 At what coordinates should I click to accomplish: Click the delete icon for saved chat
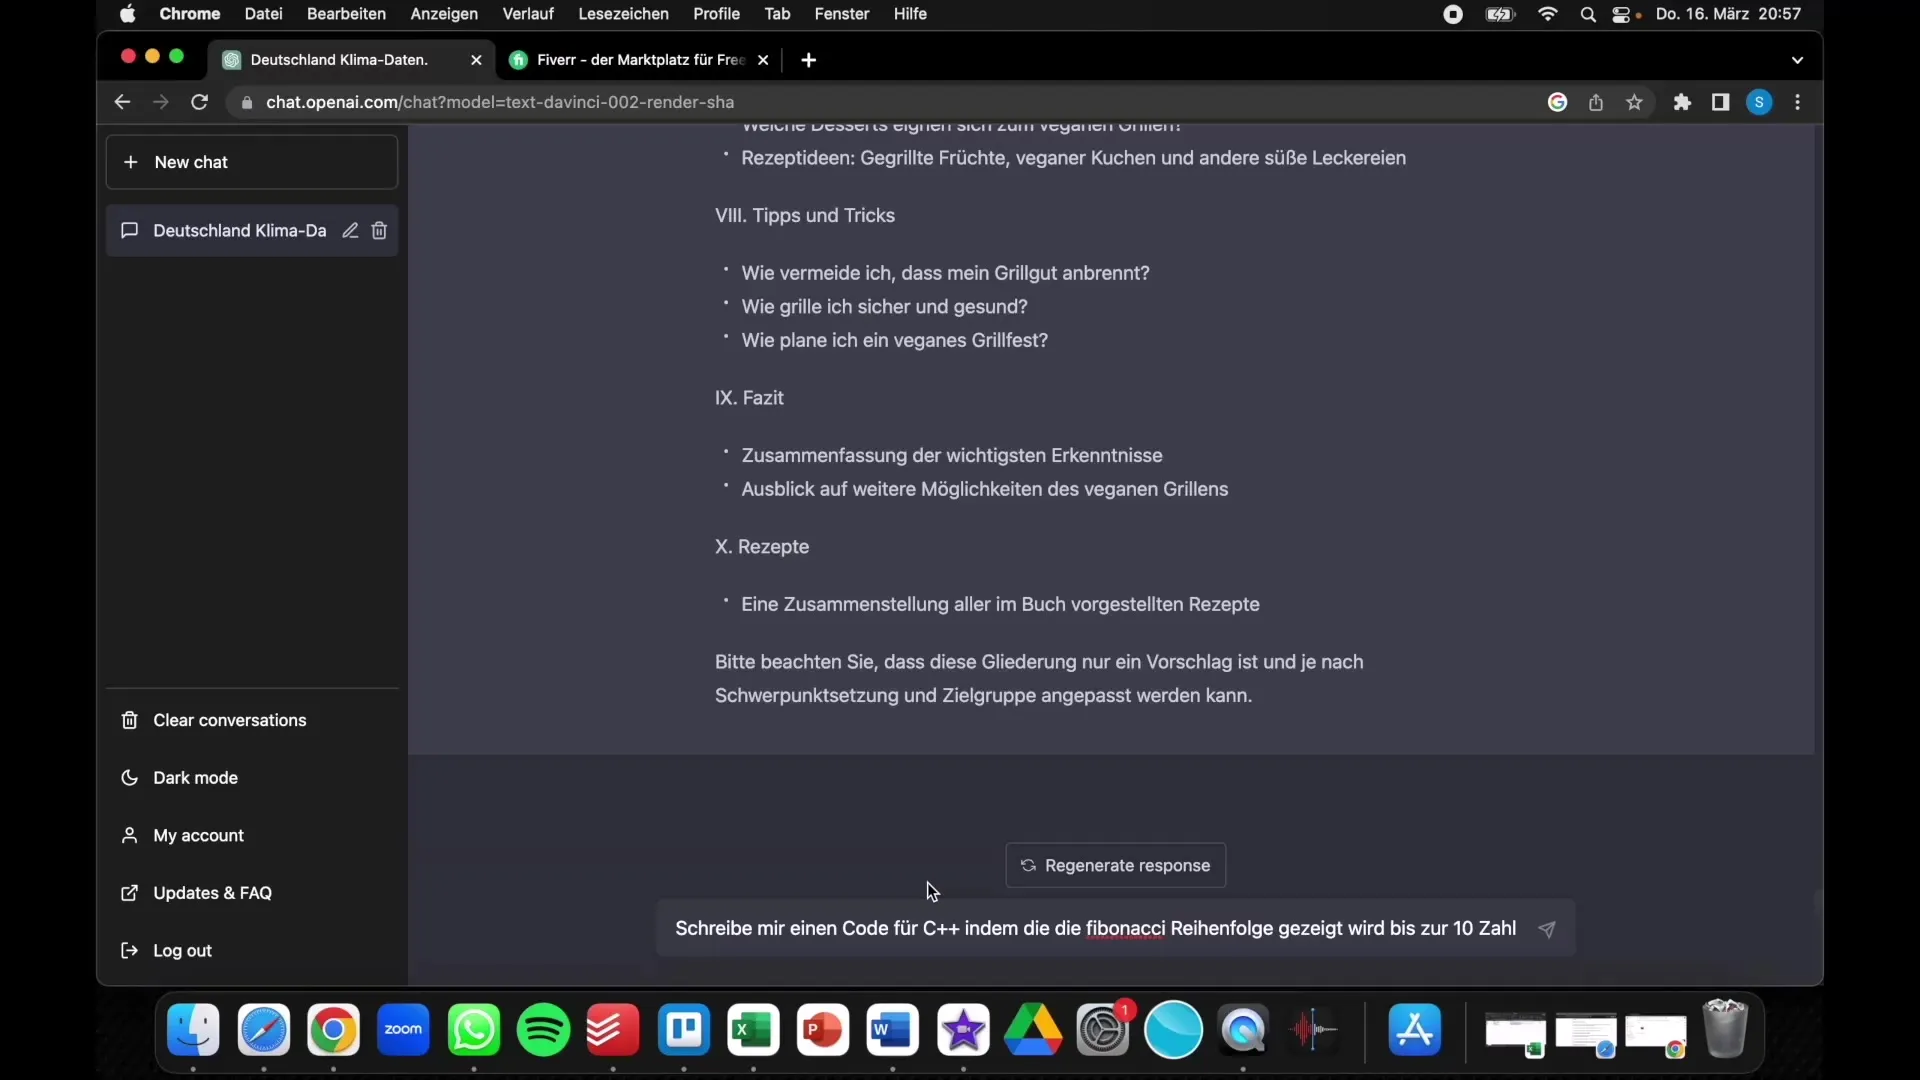(x=378, y=231)
